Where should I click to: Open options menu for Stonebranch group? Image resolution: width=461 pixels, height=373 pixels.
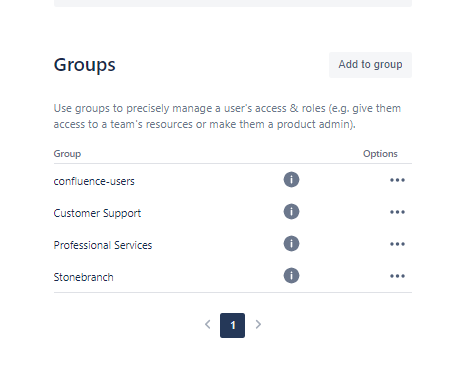[x=397, y=276]
